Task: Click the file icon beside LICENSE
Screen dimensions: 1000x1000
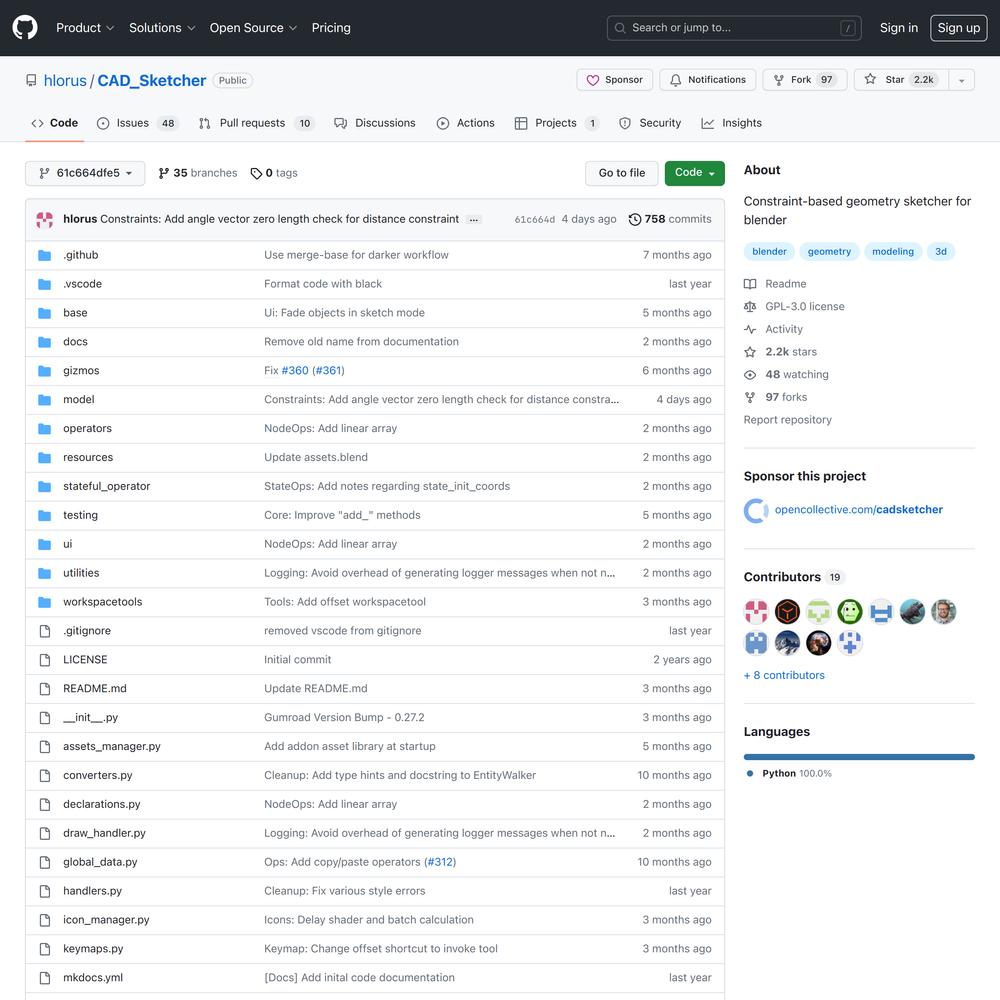Action: pos(45,659)
